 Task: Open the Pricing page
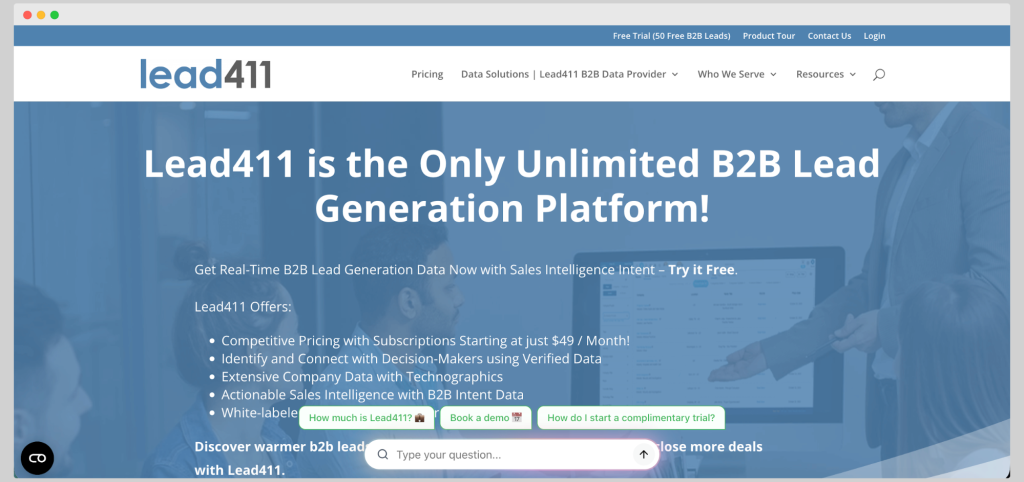click(x=427, y=74)
